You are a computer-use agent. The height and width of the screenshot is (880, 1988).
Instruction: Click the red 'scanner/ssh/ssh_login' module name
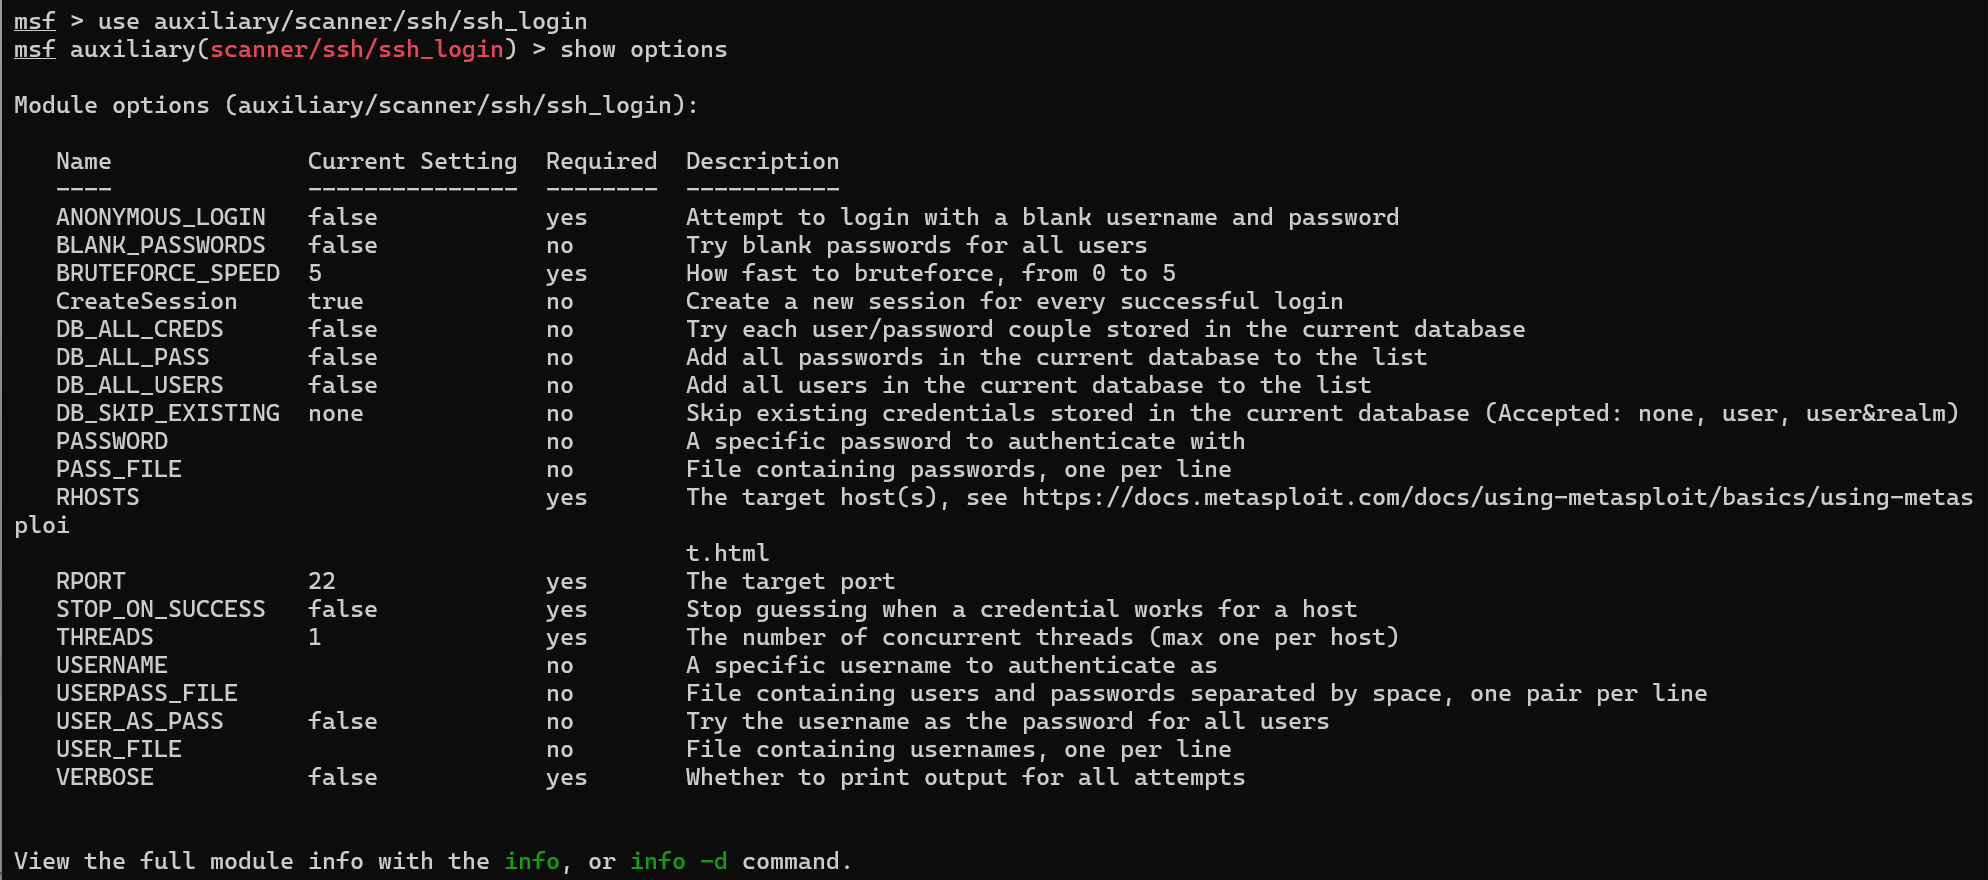tap(357, 49)
